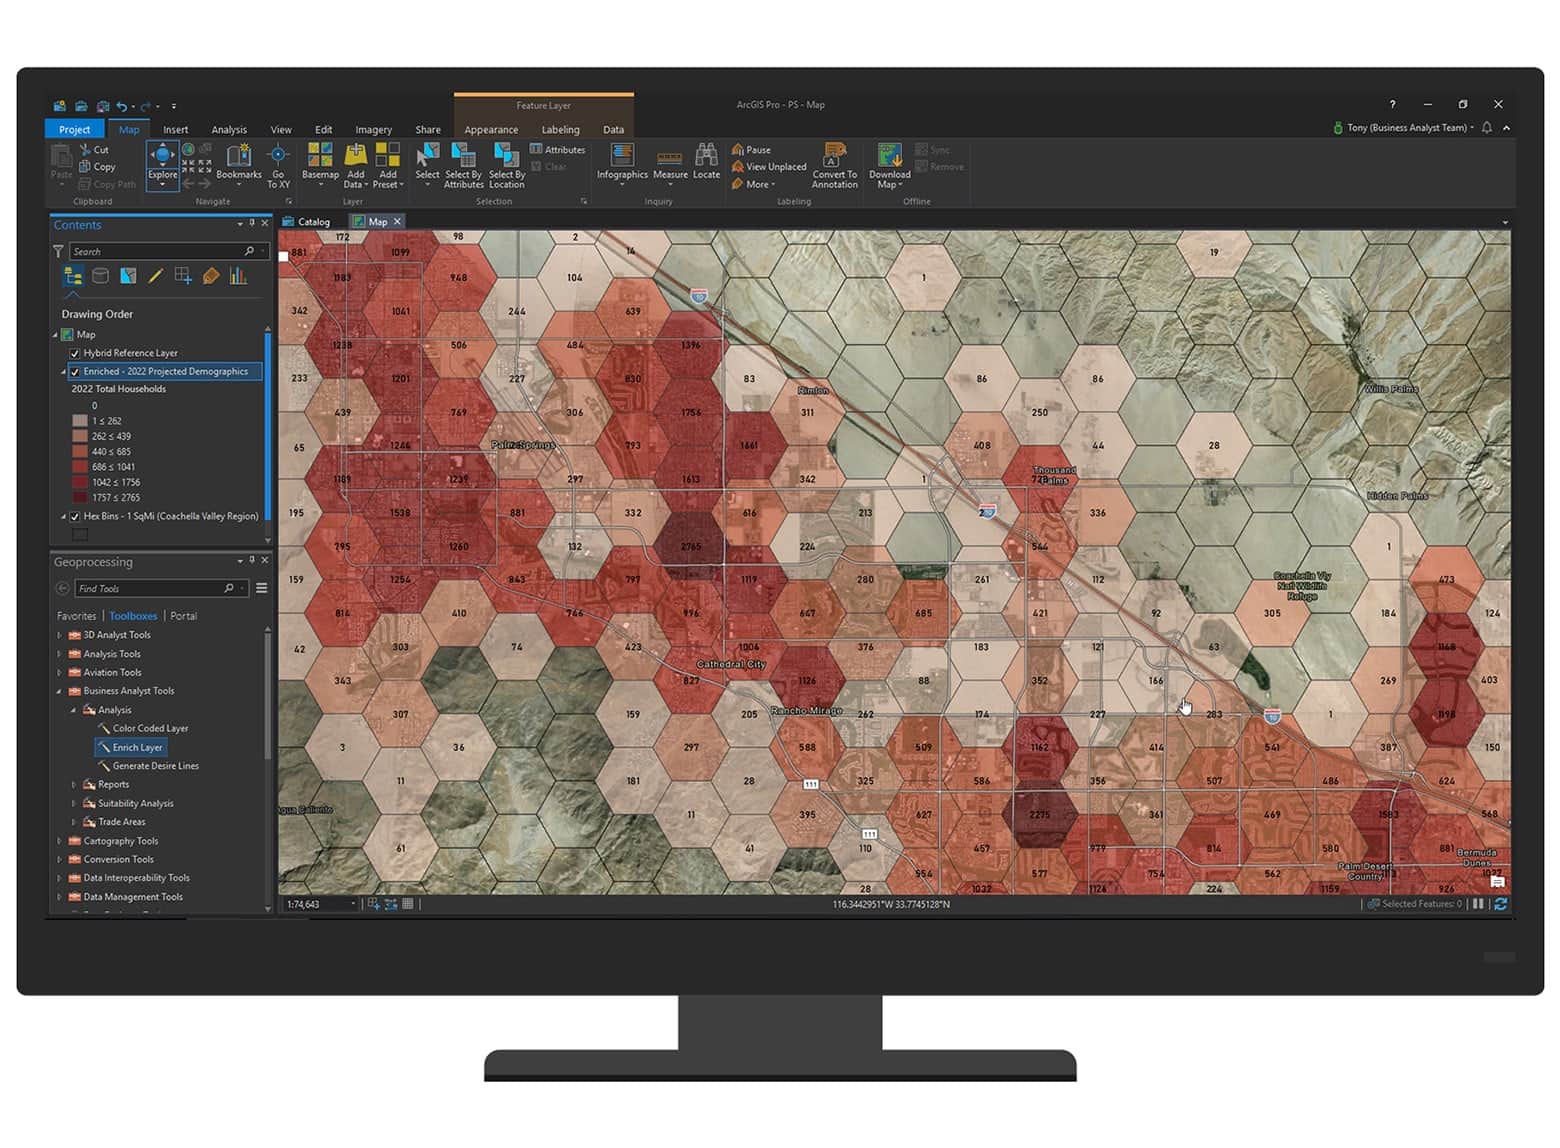Toggle Hybrid Reference Layer visibility
Screen dimensions: 1560x1148
(75, 353)
